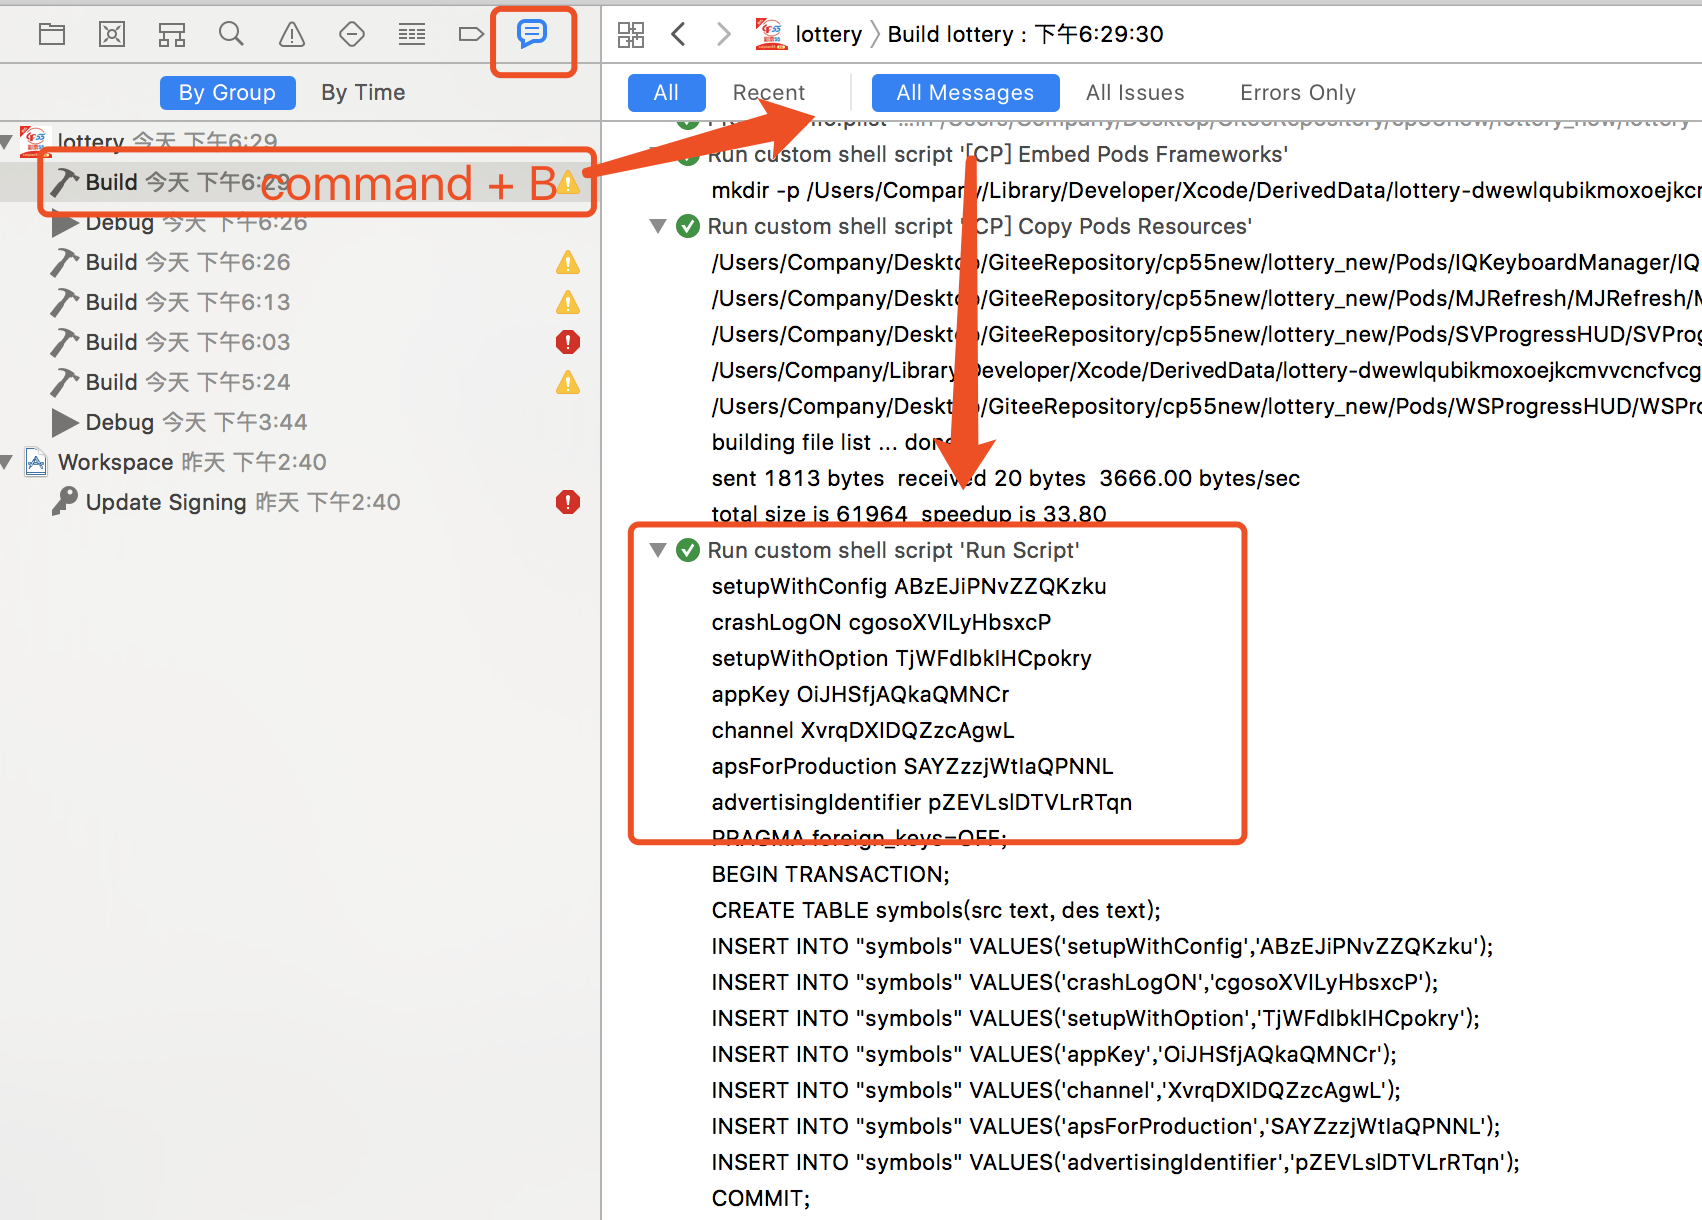Click the warning icon on Build 下午5:24

coord(568,382)
